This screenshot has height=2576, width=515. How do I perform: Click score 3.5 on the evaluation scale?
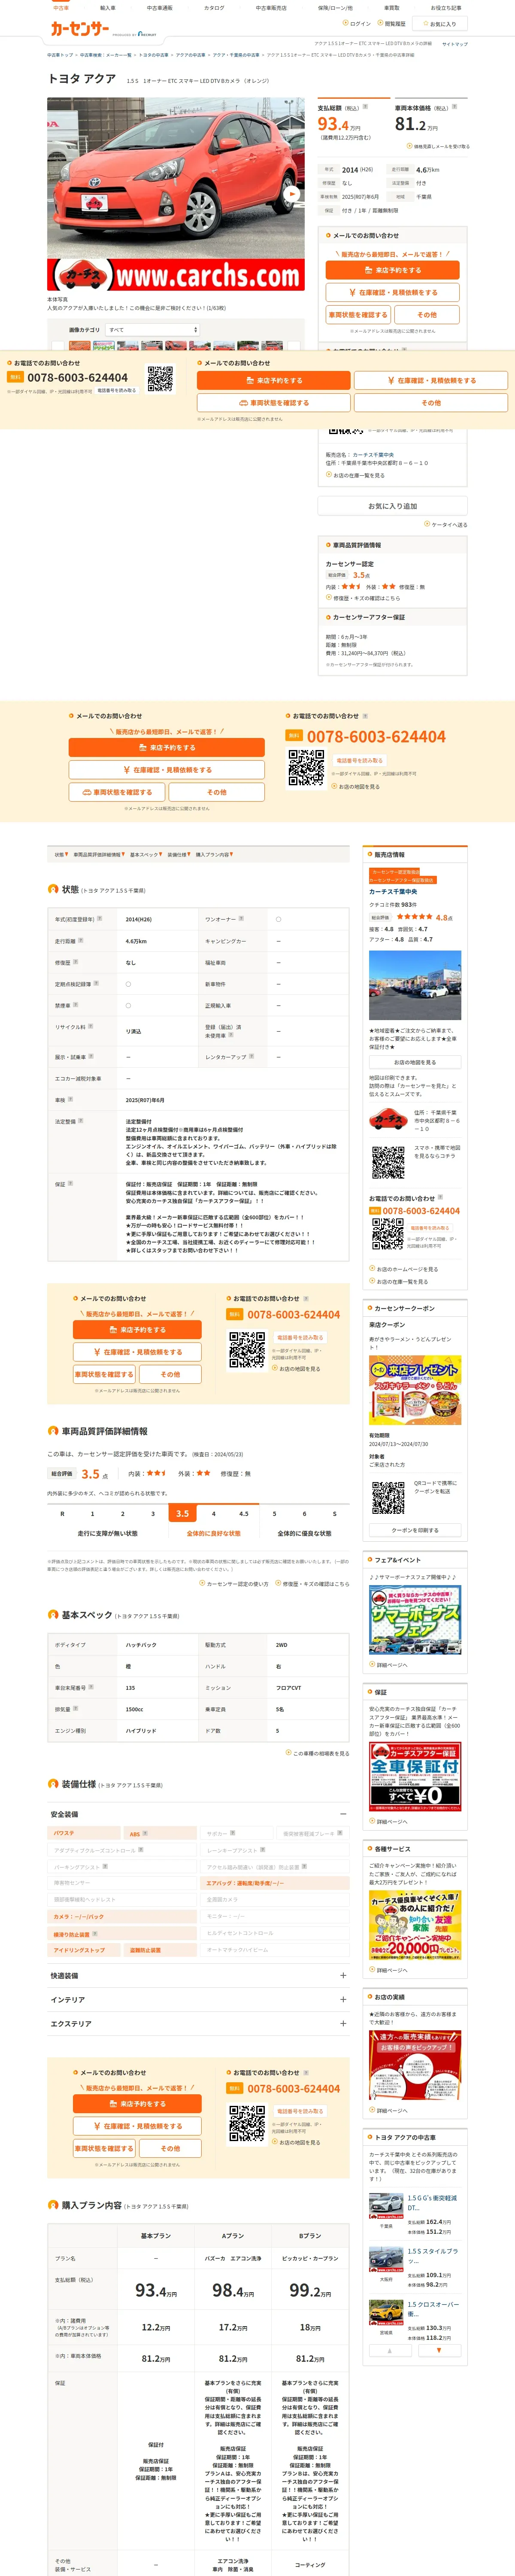[182, 1514]
